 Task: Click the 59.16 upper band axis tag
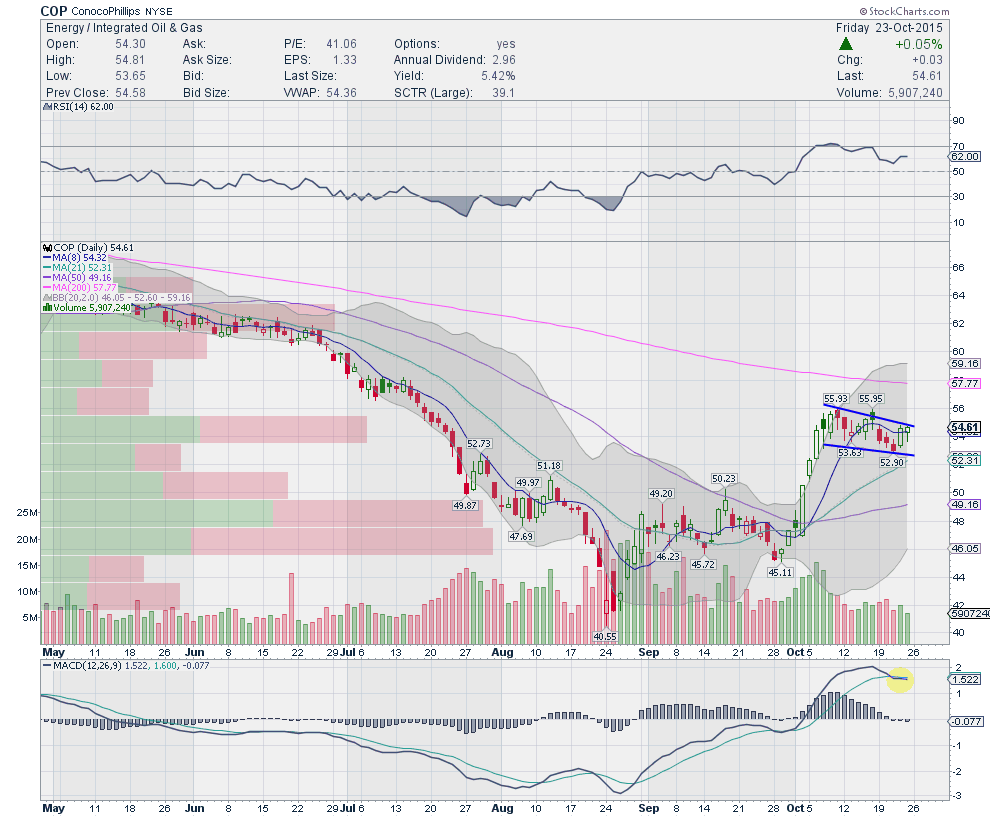tap(965, 364)
